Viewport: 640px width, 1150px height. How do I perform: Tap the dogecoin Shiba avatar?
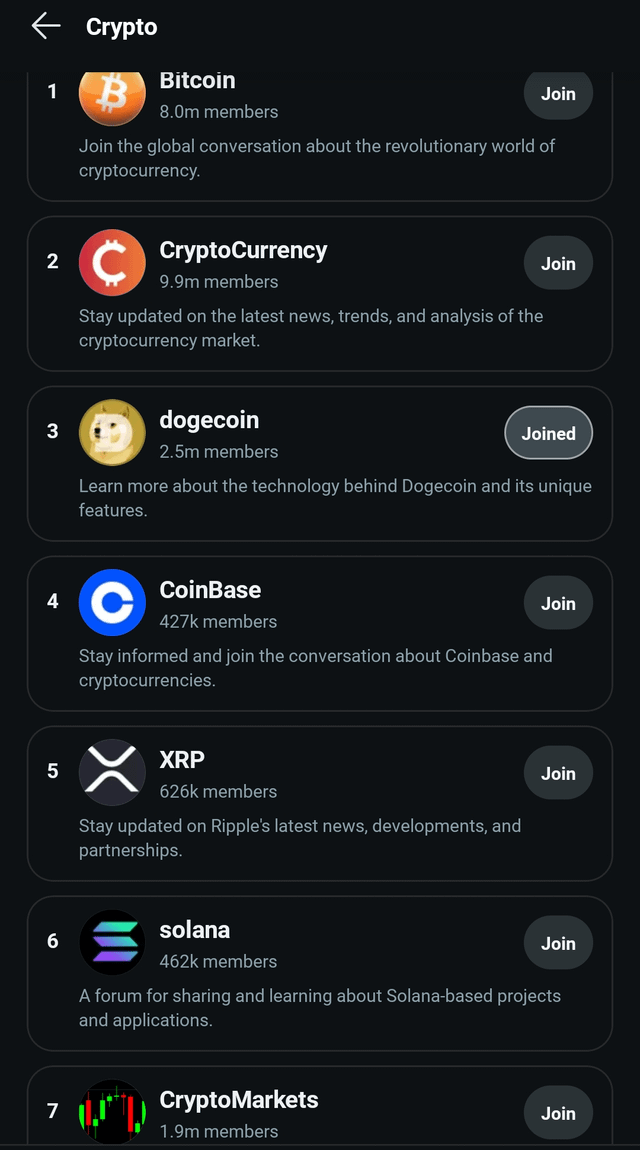112,433
